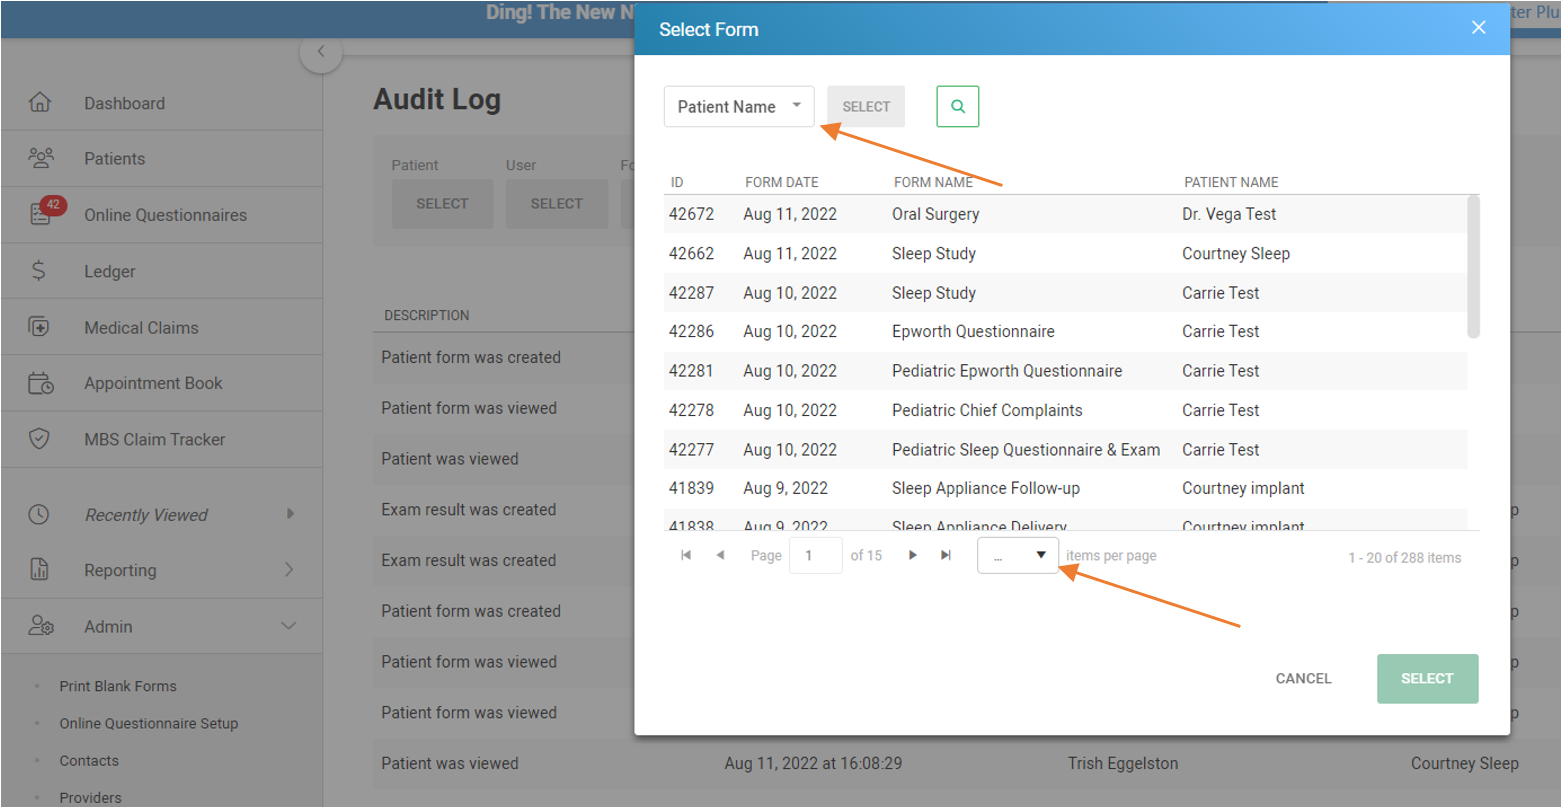Select the MBS Claim Tracker shield icon
Screen dimensions: 1561x807
pos(40,438)
